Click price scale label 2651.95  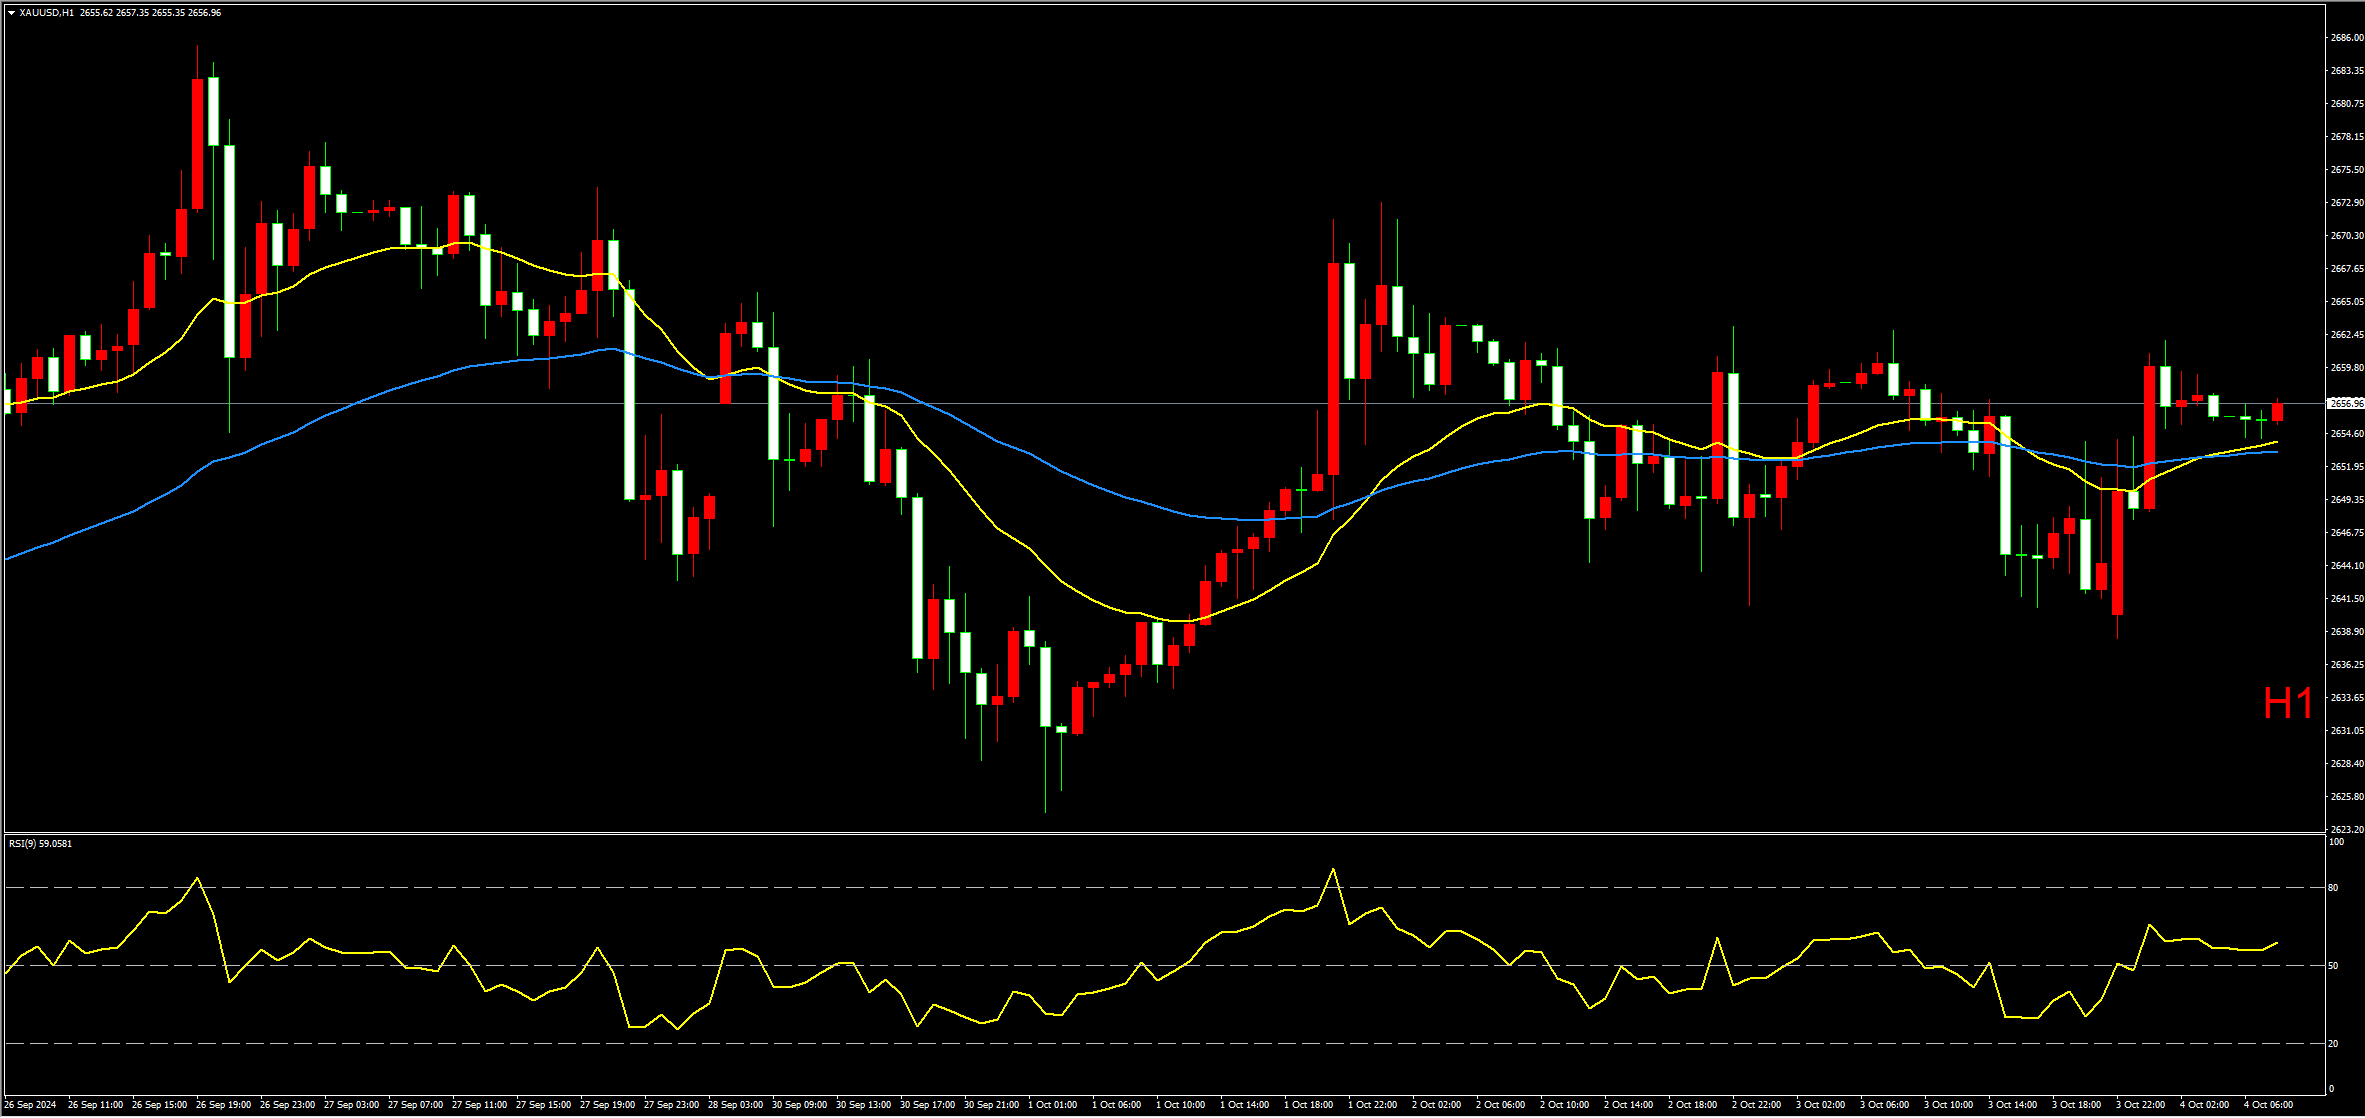[2346, 467]
